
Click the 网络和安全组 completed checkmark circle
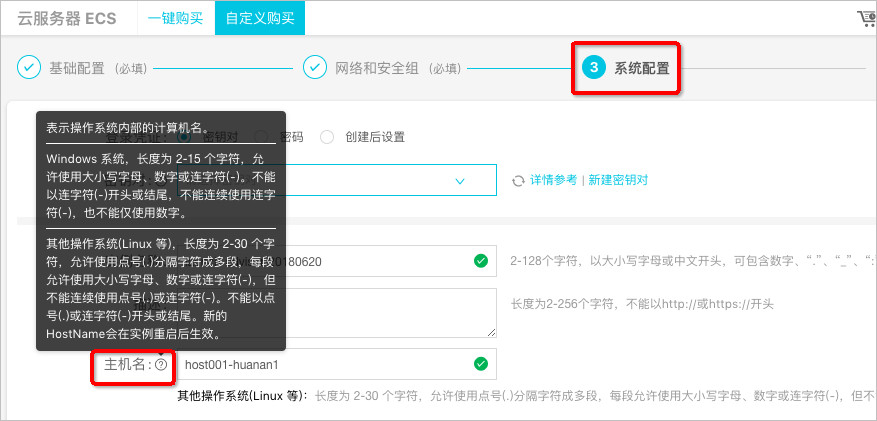pyautogui.click(x=315, y=68)
